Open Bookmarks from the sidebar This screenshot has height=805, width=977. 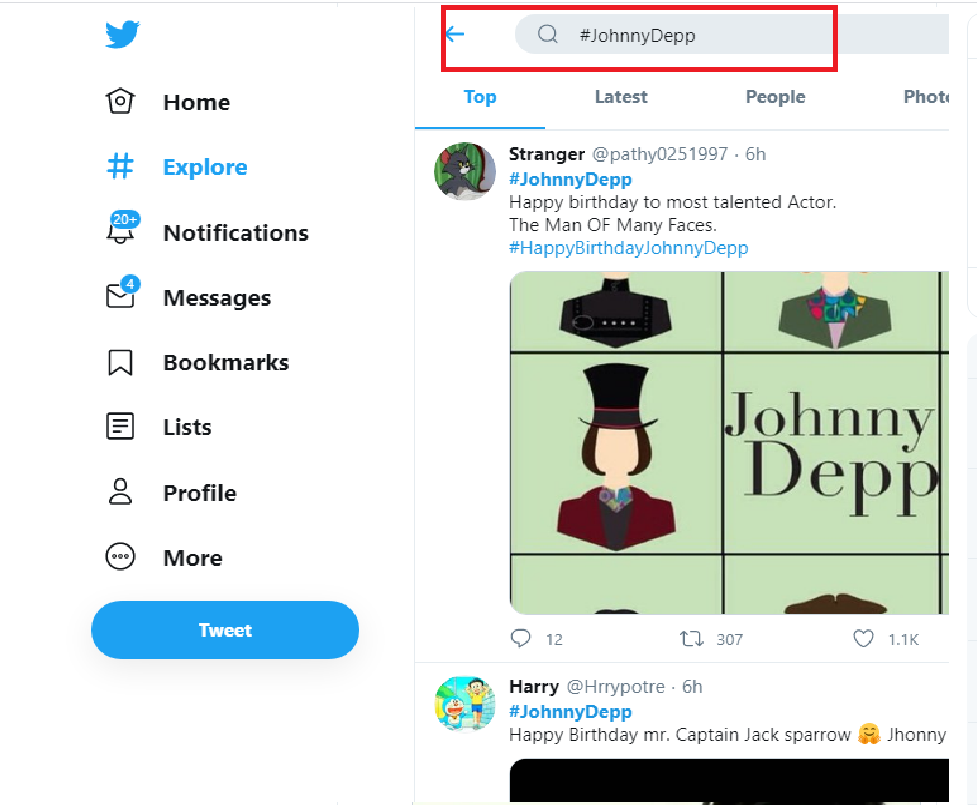click(x=198, y=363)
